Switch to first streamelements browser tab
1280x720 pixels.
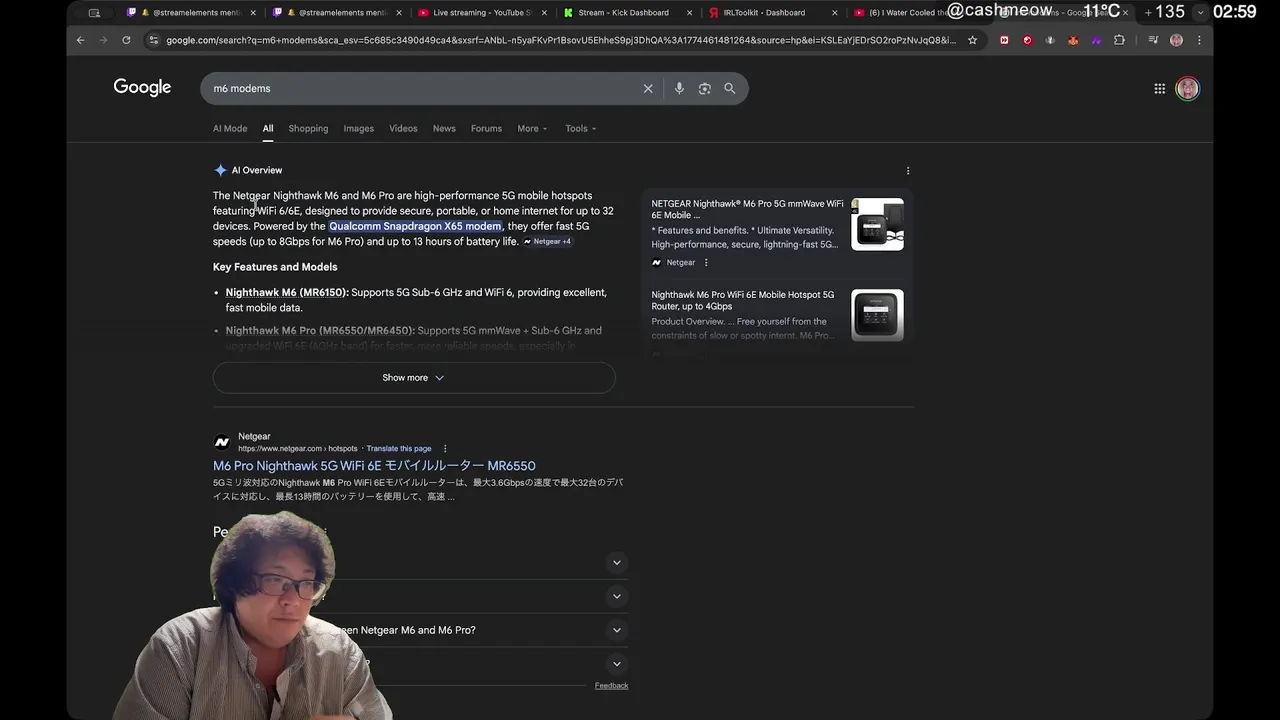click(190, 13)
